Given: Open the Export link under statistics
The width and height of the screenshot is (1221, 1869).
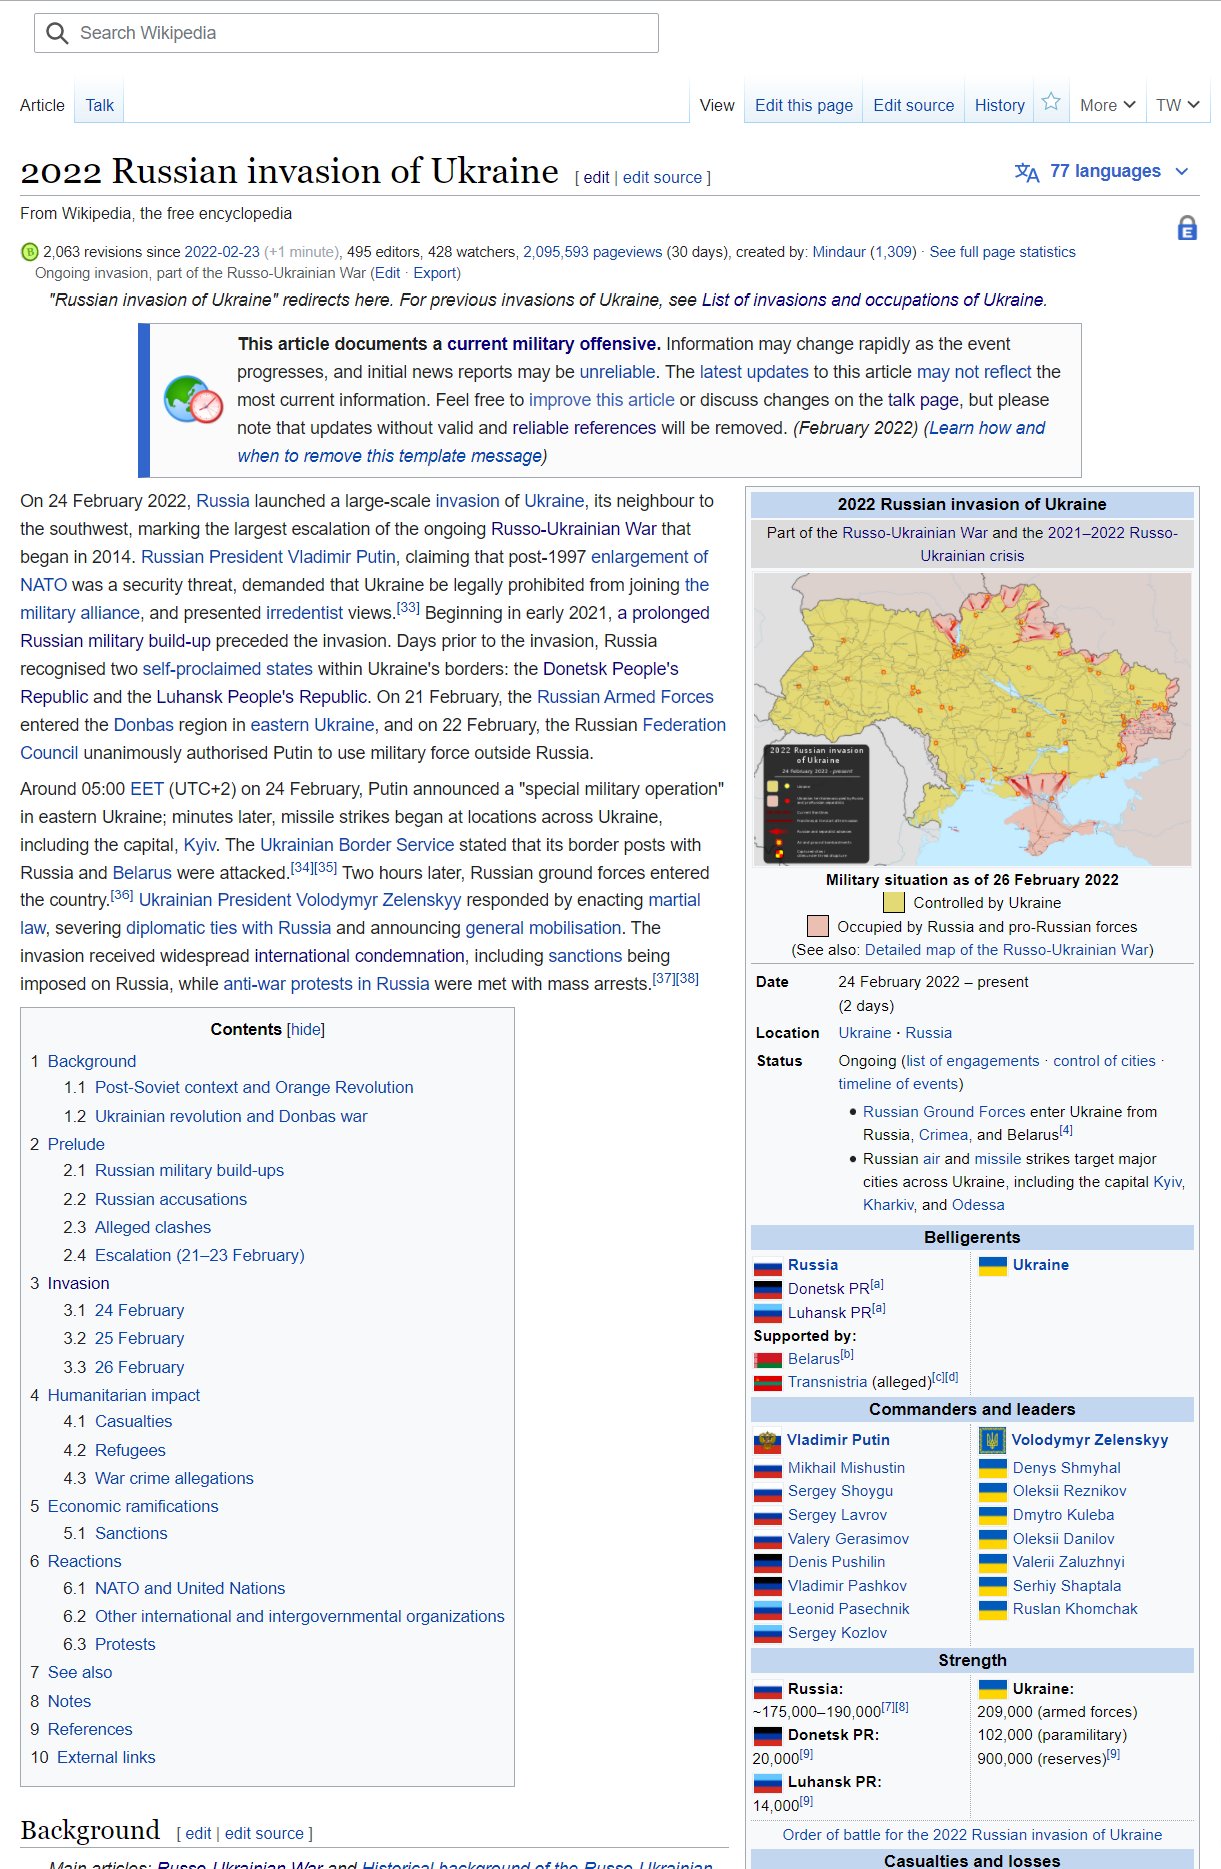Looking at the screenshot, I should [435, 273].
